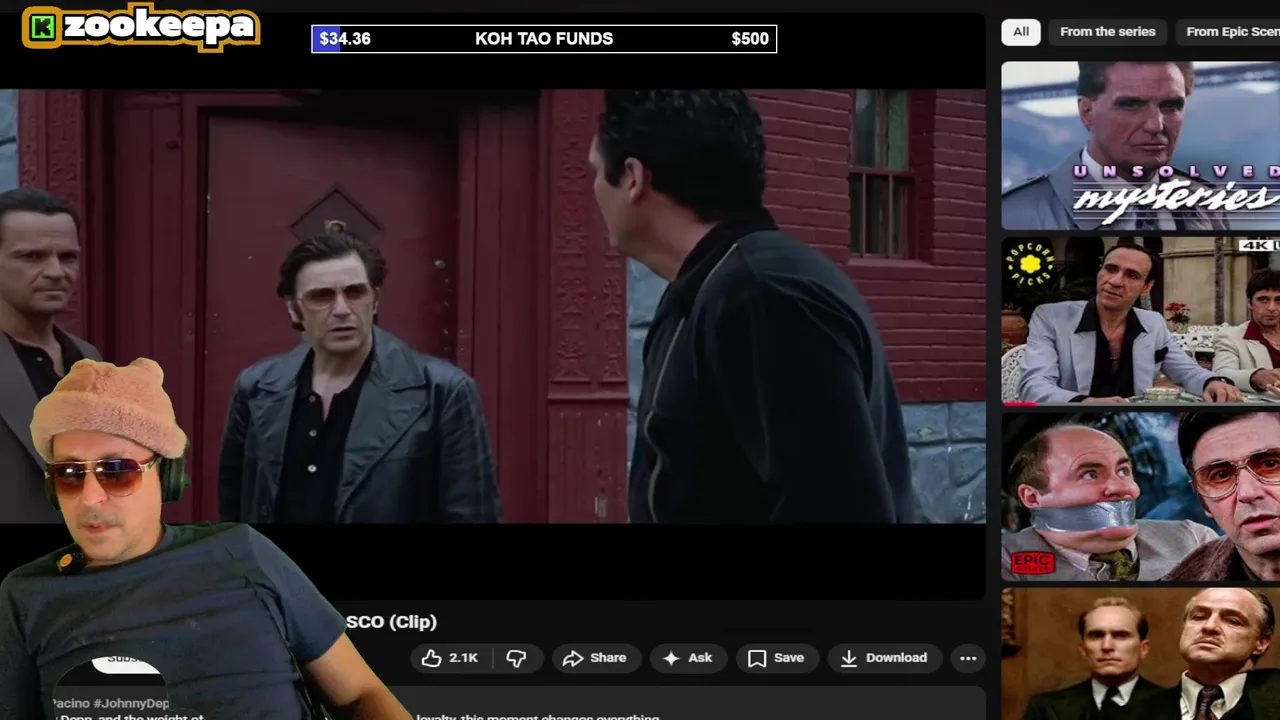The image size is (1280, 720).
Task: Like the video with 2.1K likes
Action: [x=450, y=658]
